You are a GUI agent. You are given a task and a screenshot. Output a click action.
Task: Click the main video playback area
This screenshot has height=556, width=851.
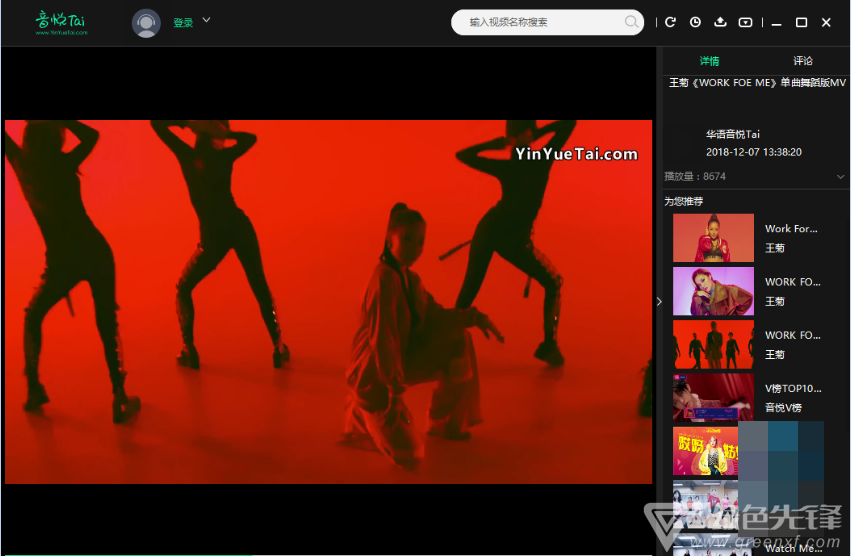[x=328, y=301]
